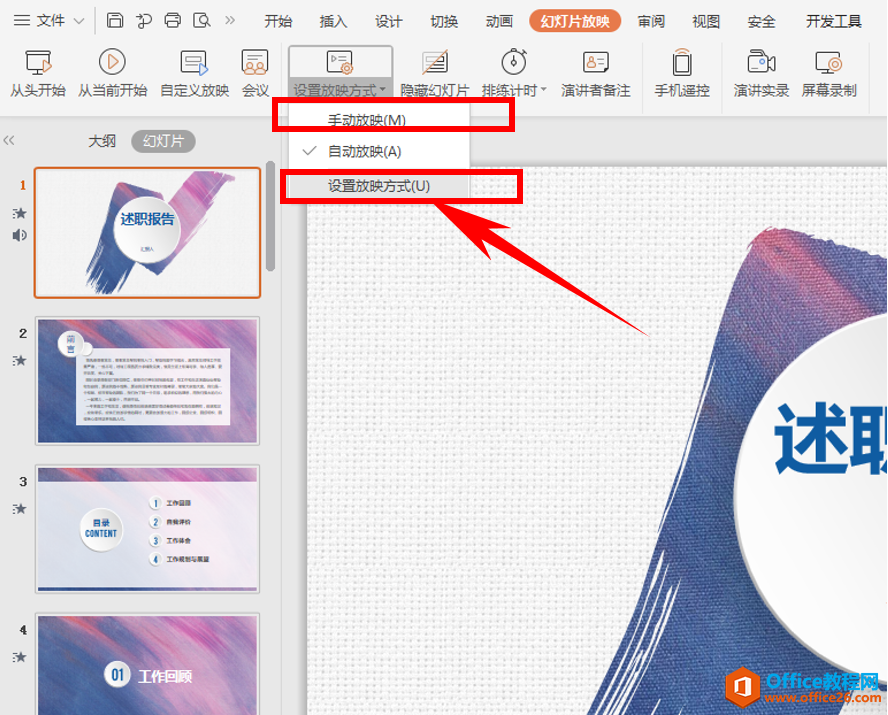Start slideshow from current slide (从当前开始)
The width and height of the screenshot is (888, 715).
pos(112,74)
